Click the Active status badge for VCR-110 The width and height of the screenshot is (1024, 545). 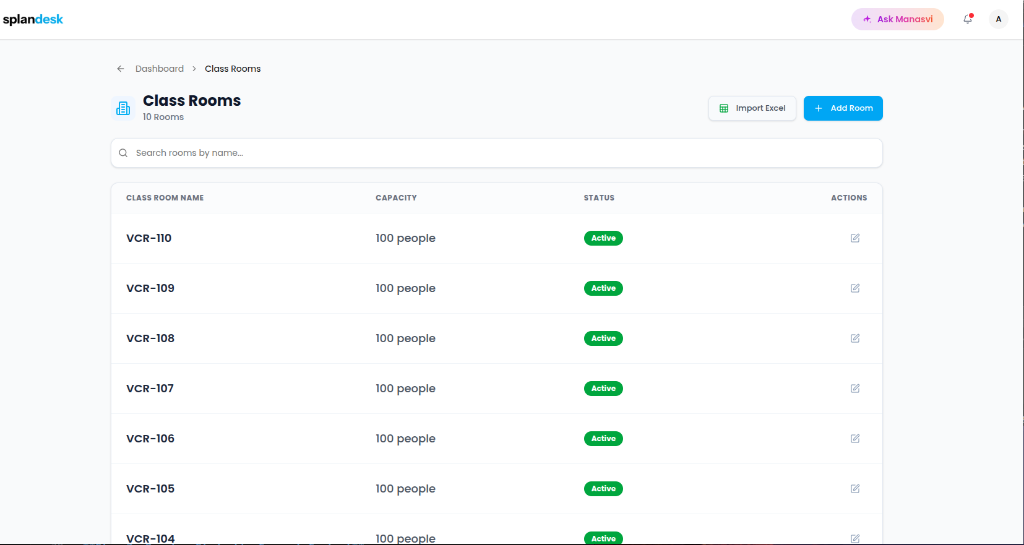click(x=603, y=238)
